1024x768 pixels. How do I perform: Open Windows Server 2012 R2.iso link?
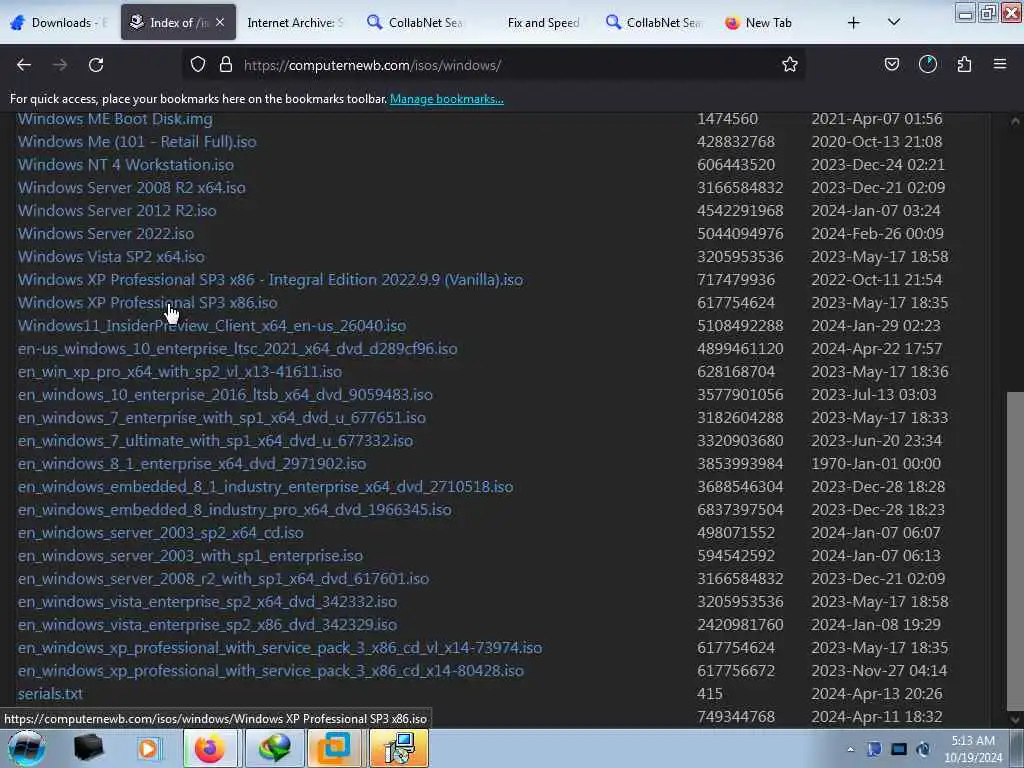[117, 210]
